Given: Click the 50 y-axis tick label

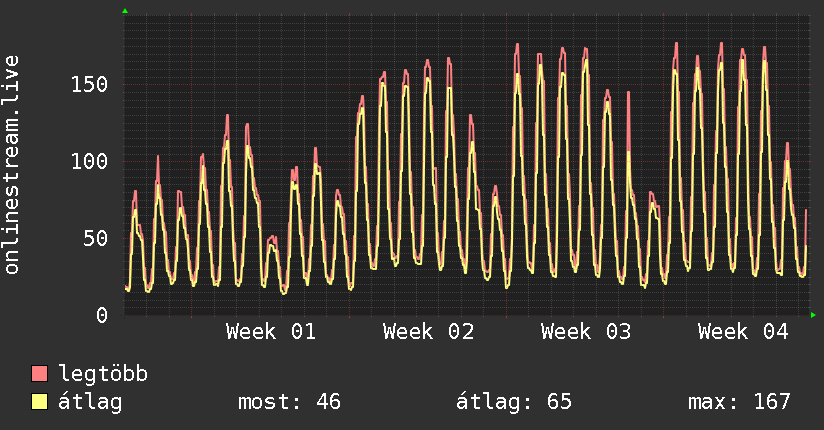Looking at the screenshot, I should (96, 238).
